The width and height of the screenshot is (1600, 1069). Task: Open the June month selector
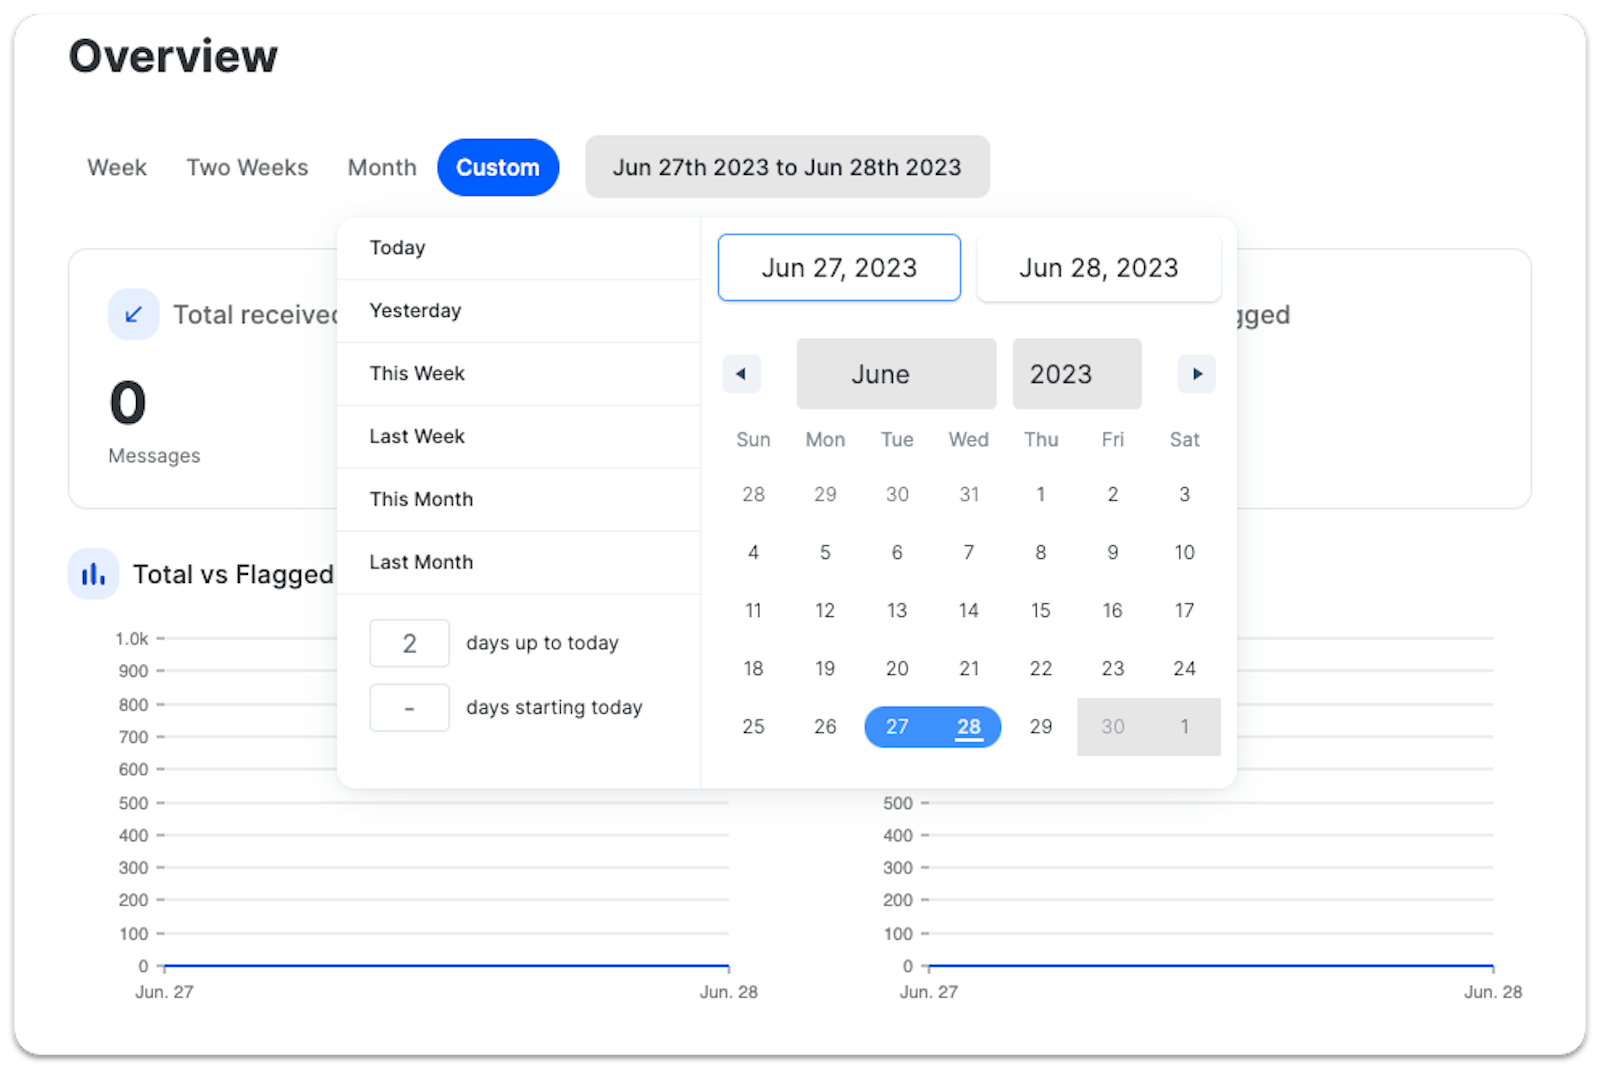895,374
